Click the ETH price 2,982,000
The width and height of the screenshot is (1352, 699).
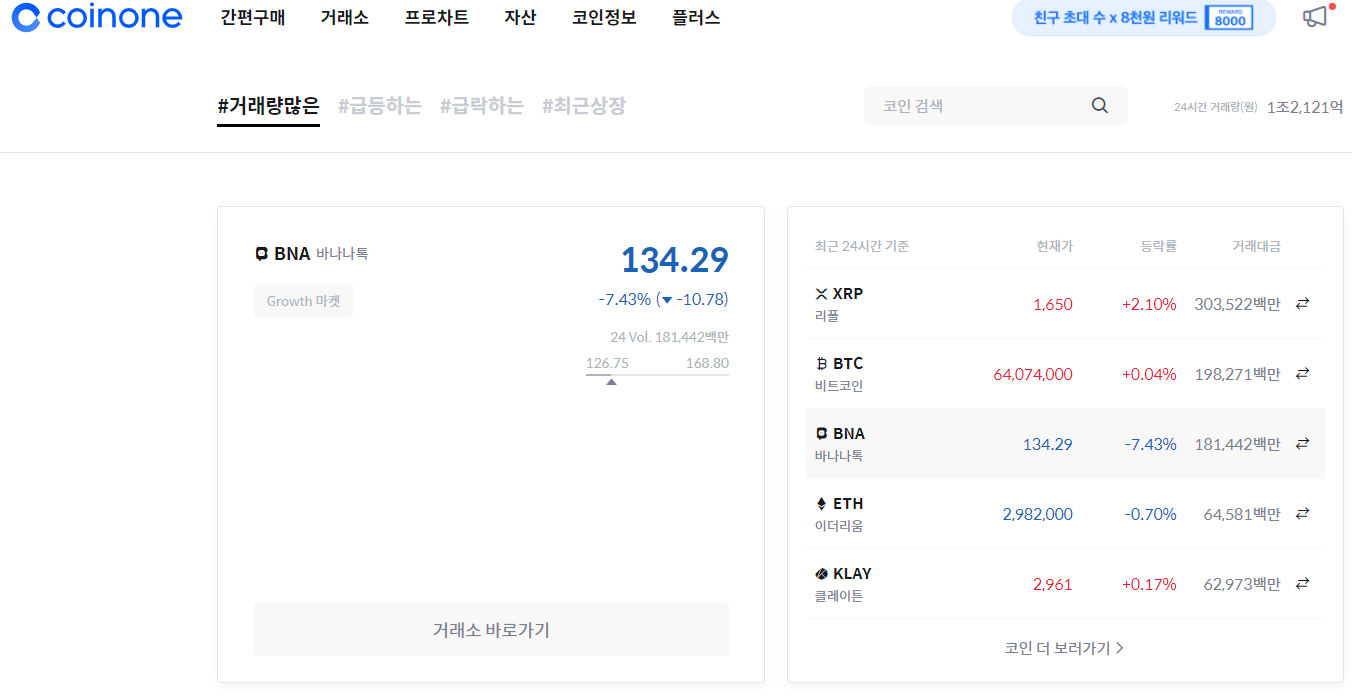coord(1037,514)
